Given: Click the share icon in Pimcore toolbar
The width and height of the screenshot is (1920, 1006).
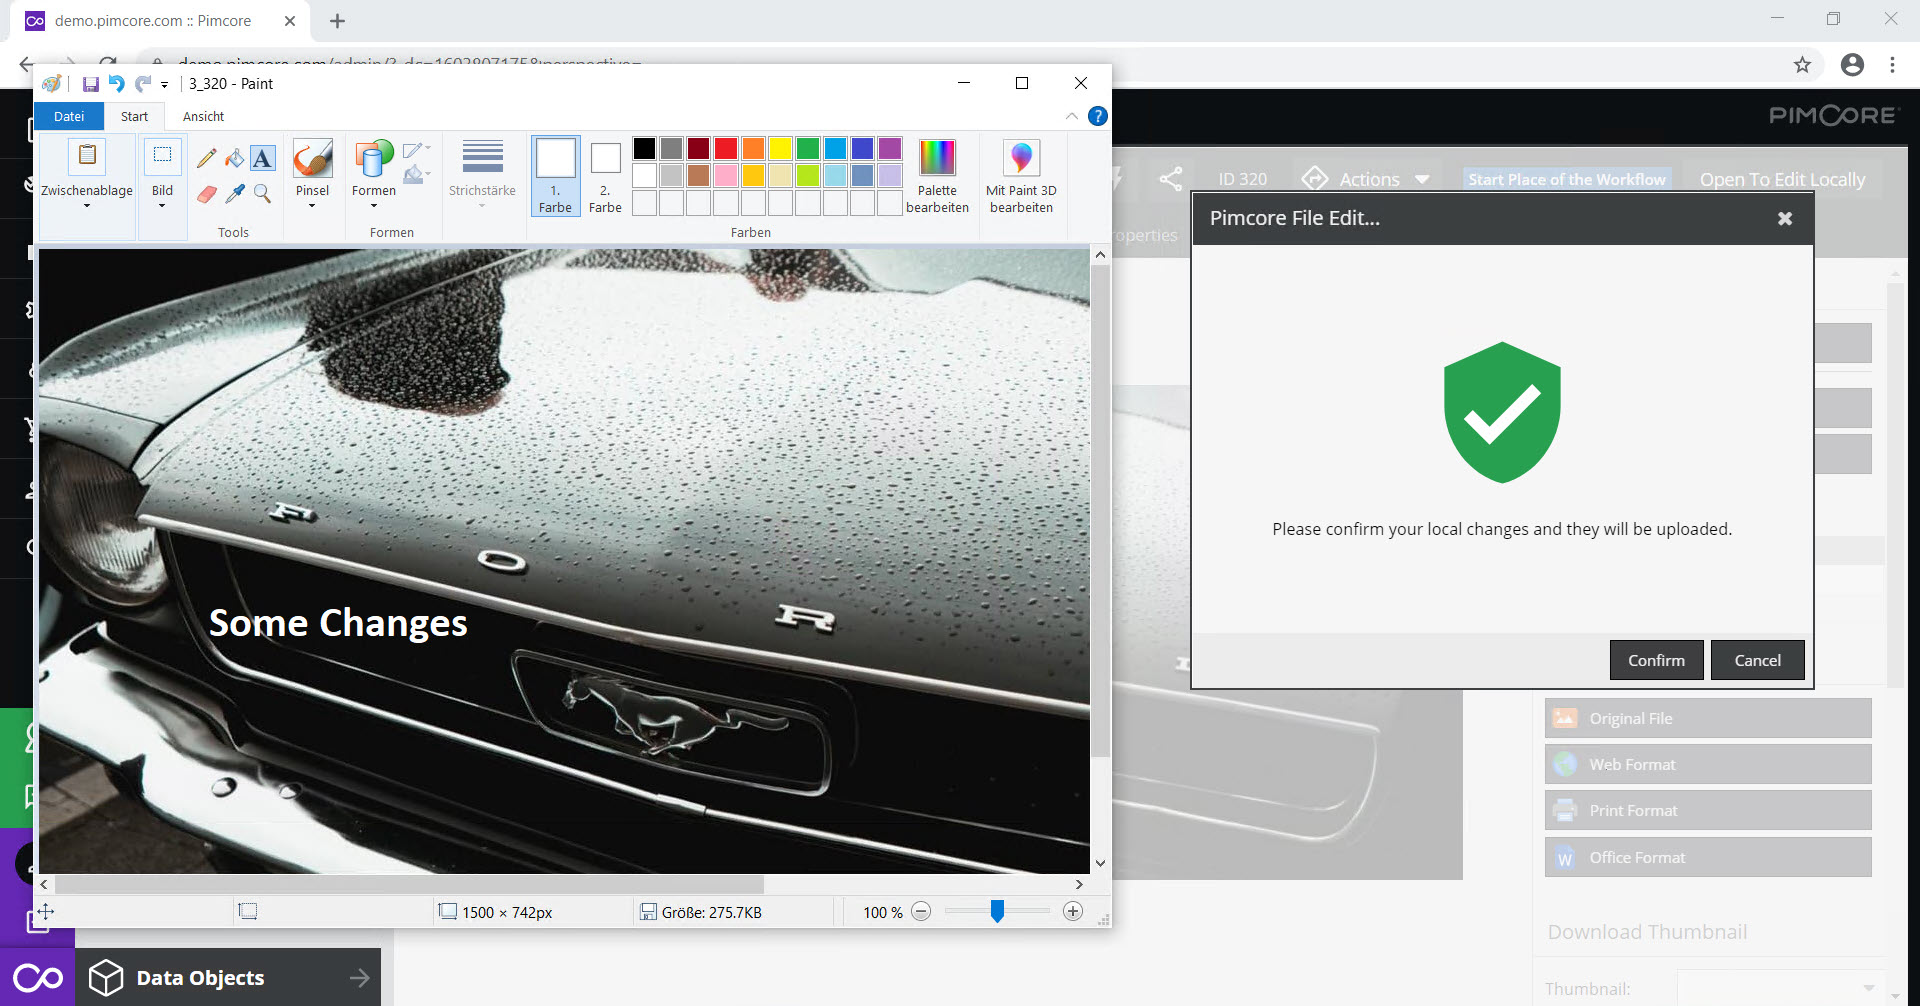Looking at the screenshot, I should [x=1170, y=179].
